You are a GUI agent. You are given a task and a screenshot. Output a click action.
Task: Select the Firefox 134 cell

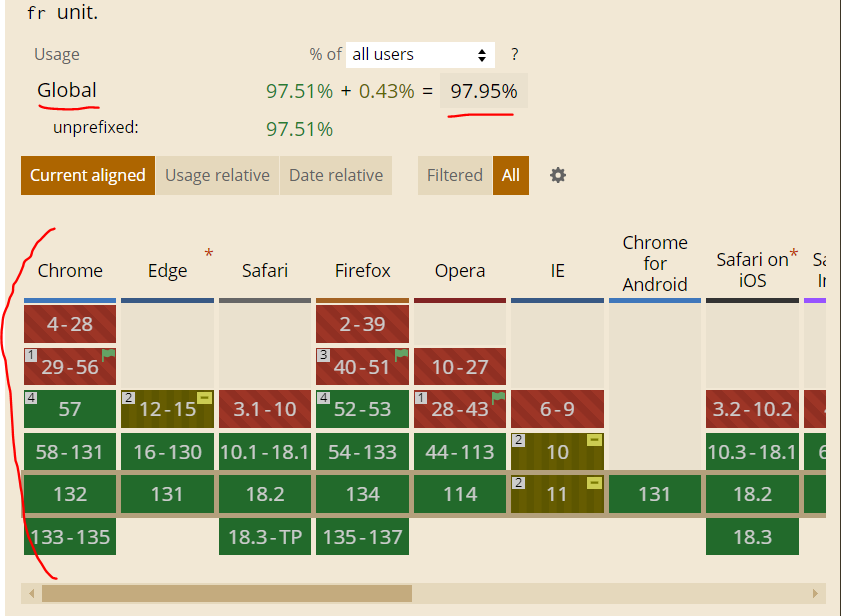point(363,494)
